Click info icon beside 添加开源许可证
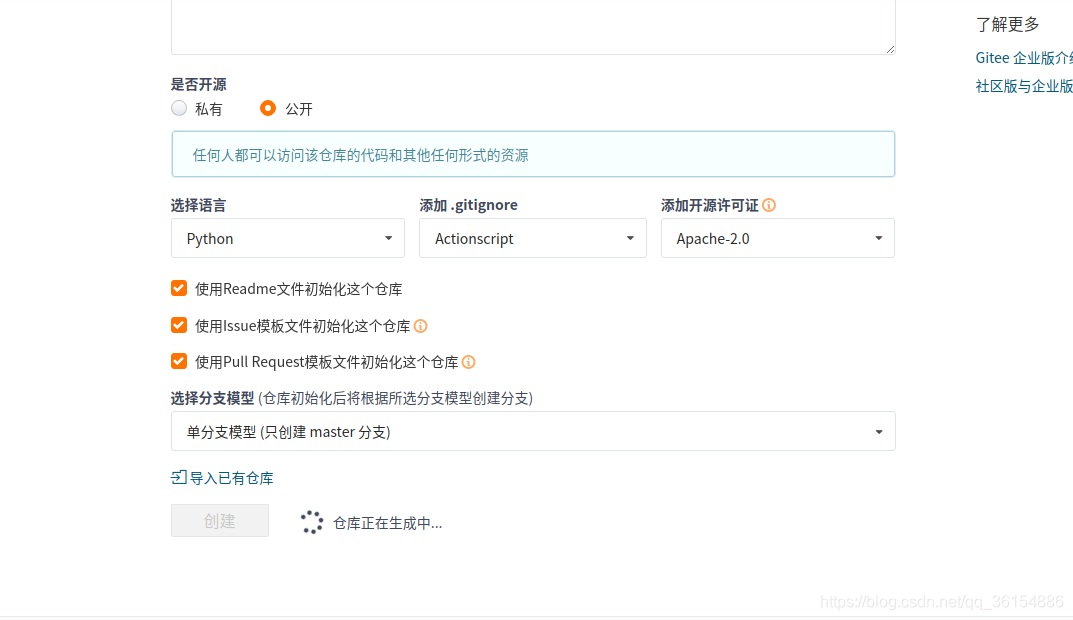Image resolution: width=1073 pixels, height=620 pixels. tap(769, 205)
